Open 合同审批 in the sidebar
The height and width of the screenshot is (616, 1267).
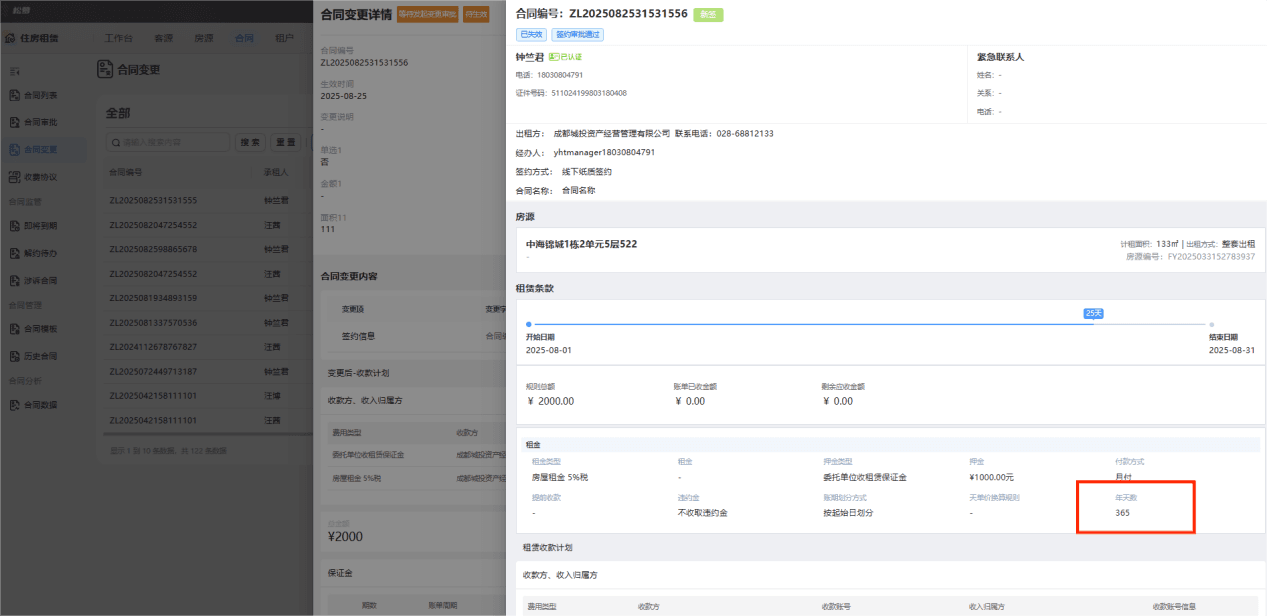pyautogui.click(x=43, y=122)
